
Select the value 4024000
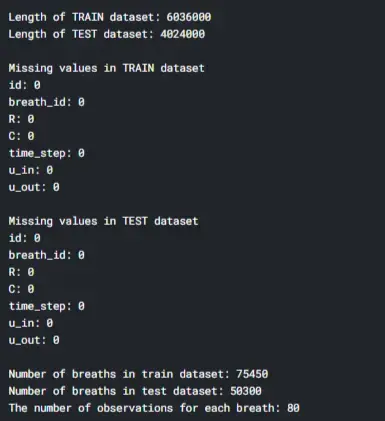[x=183, y=34]
